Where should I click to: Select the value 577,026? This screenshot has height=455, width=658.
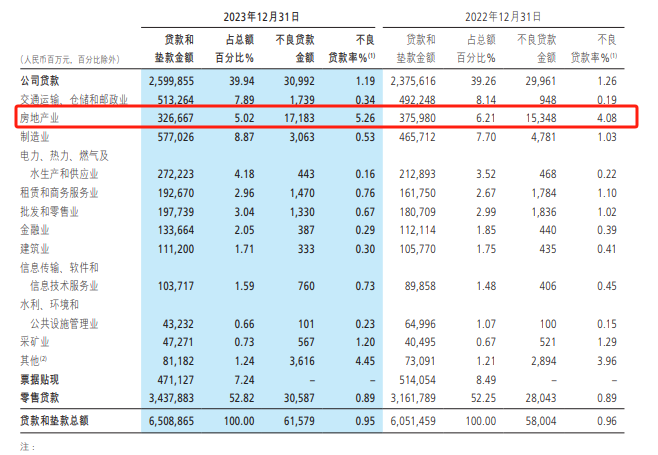pos(176,137)
